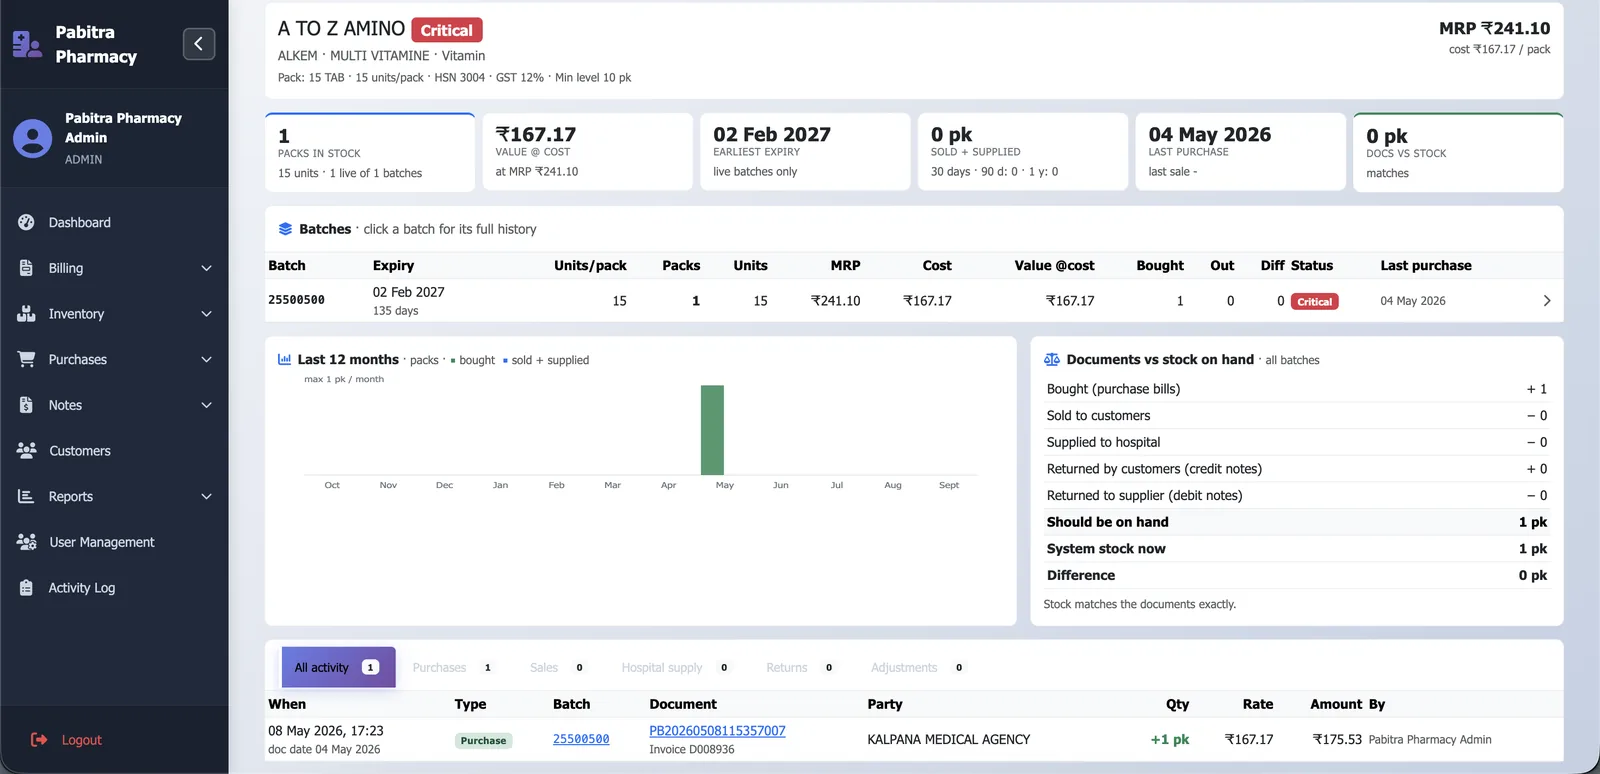The width and height of the screenshot is (1600, 774).
Task: Switch to the Adjustments activity tab
Action: coord(918,667)
